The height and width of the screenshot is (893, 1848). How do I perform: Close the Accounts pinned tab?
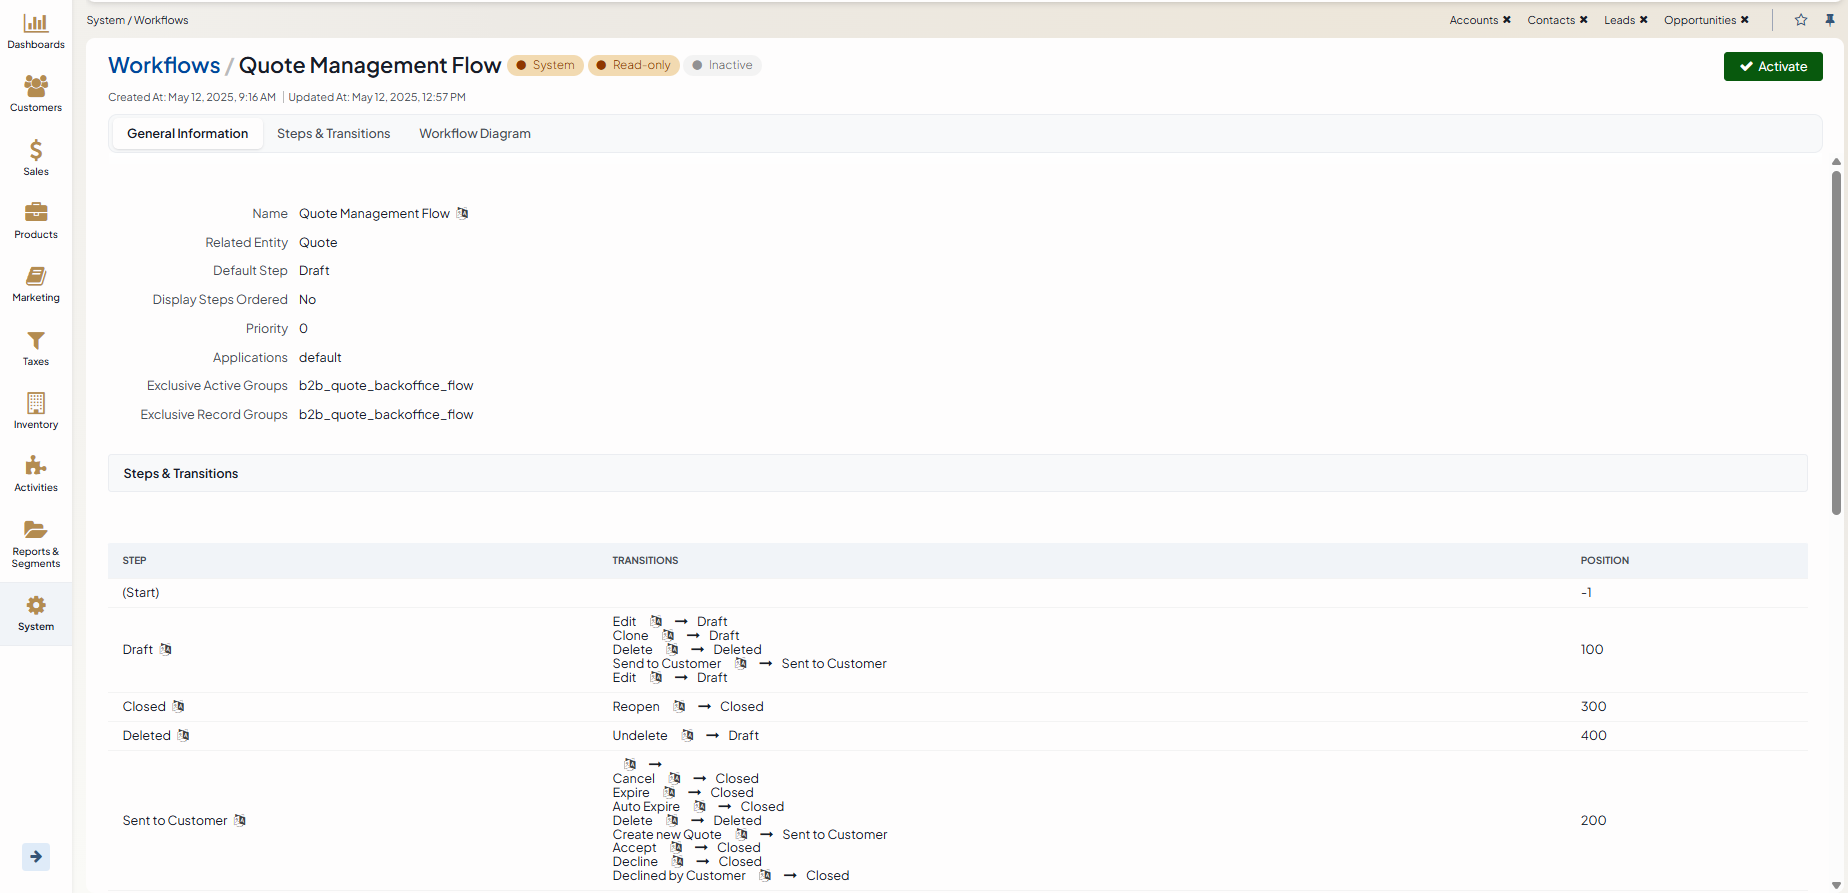(x=1507, y=20)
